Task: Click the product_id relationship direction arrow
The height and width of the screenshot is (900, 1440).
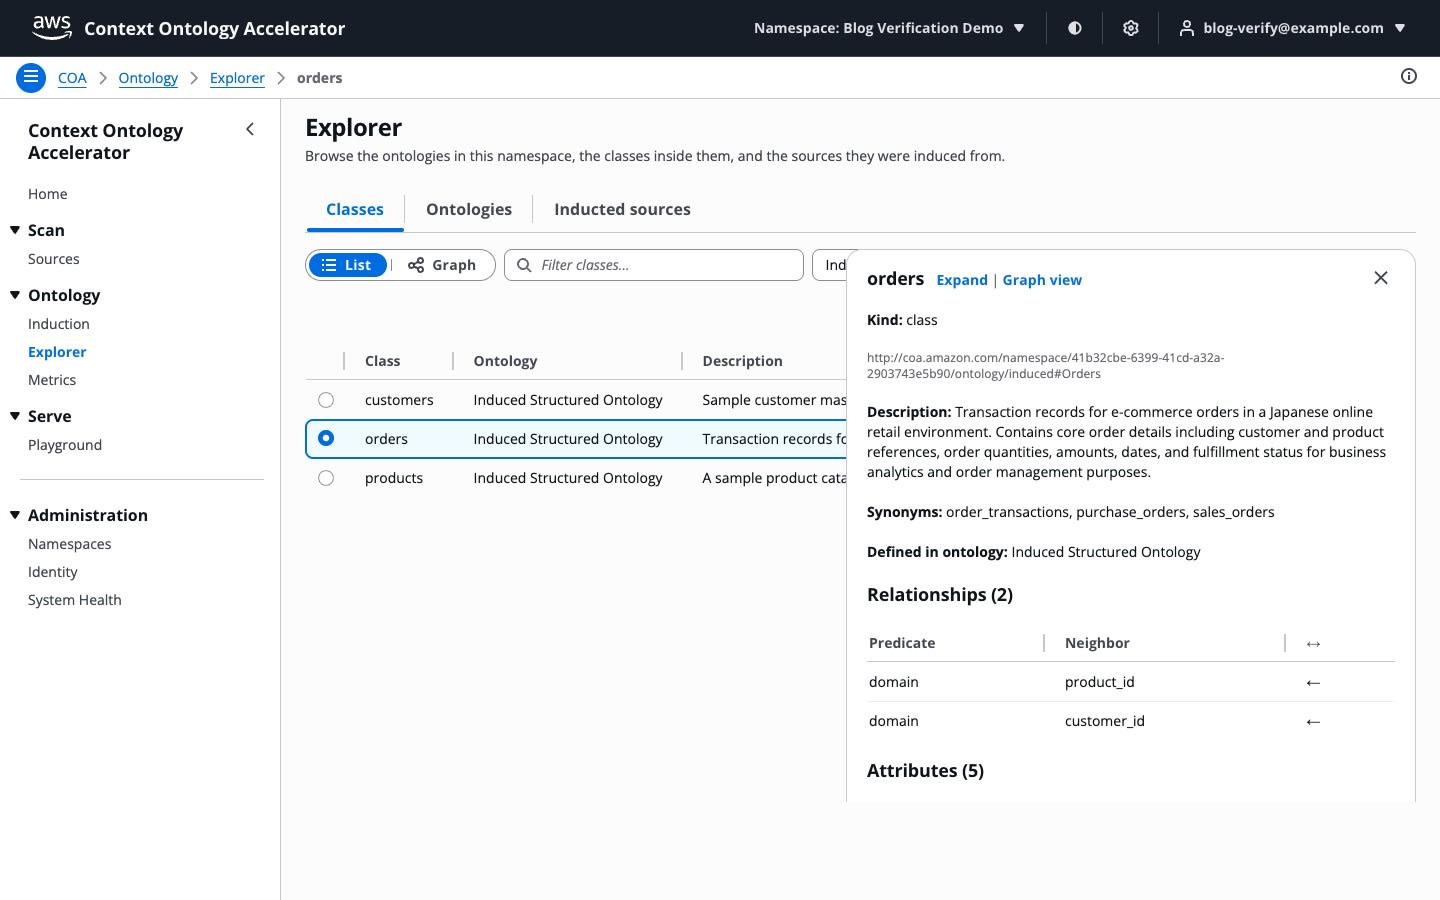Action: [x=1313, y=682]
